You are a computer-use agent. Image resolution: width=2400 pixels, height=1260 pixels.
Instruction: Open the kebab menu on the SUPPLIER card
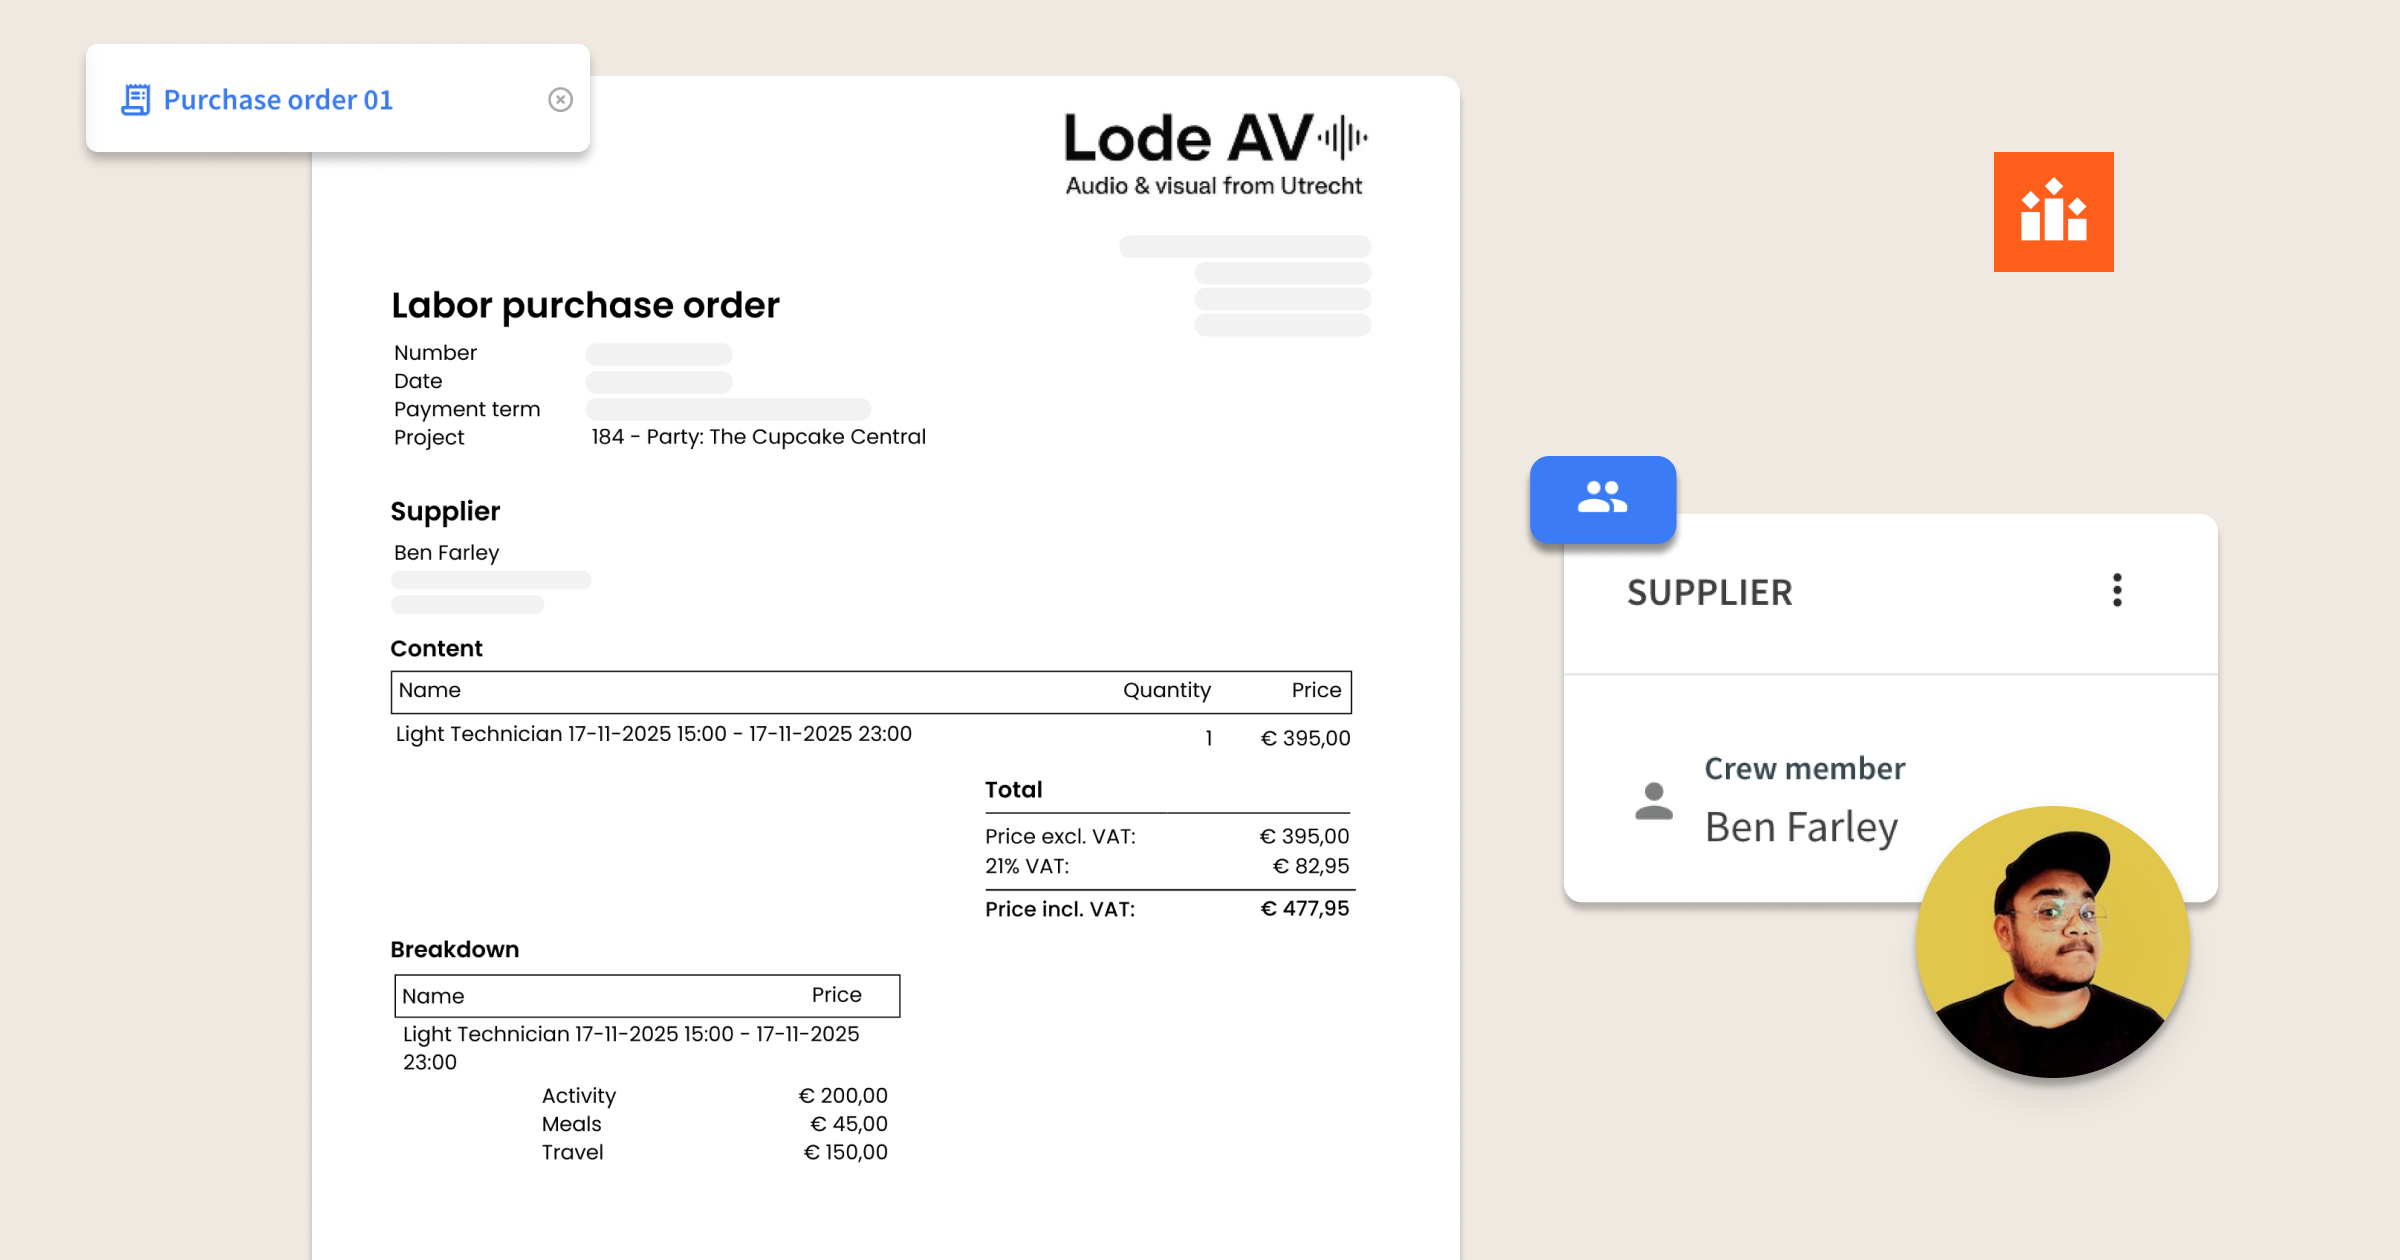point(2117,591)
